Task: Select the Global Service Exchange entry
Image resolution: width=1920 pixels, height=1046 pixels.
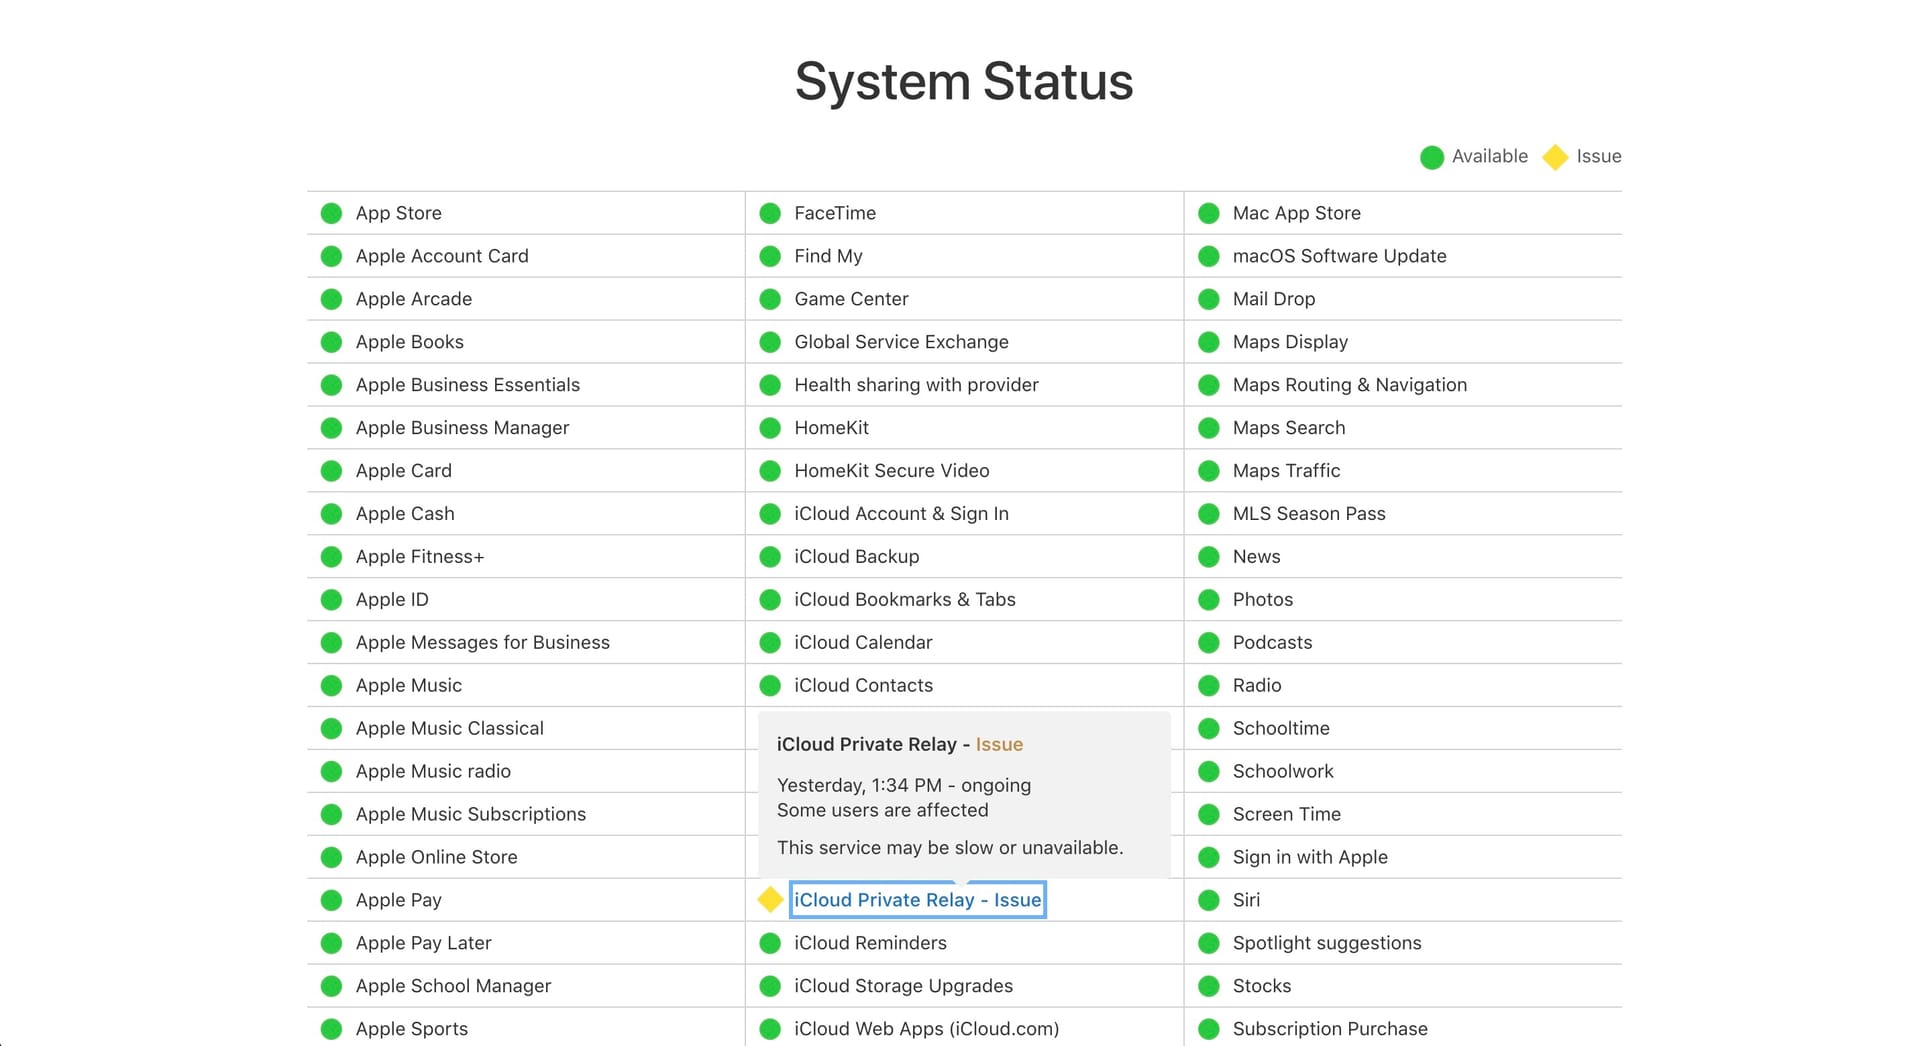Action: click(902, 342)
